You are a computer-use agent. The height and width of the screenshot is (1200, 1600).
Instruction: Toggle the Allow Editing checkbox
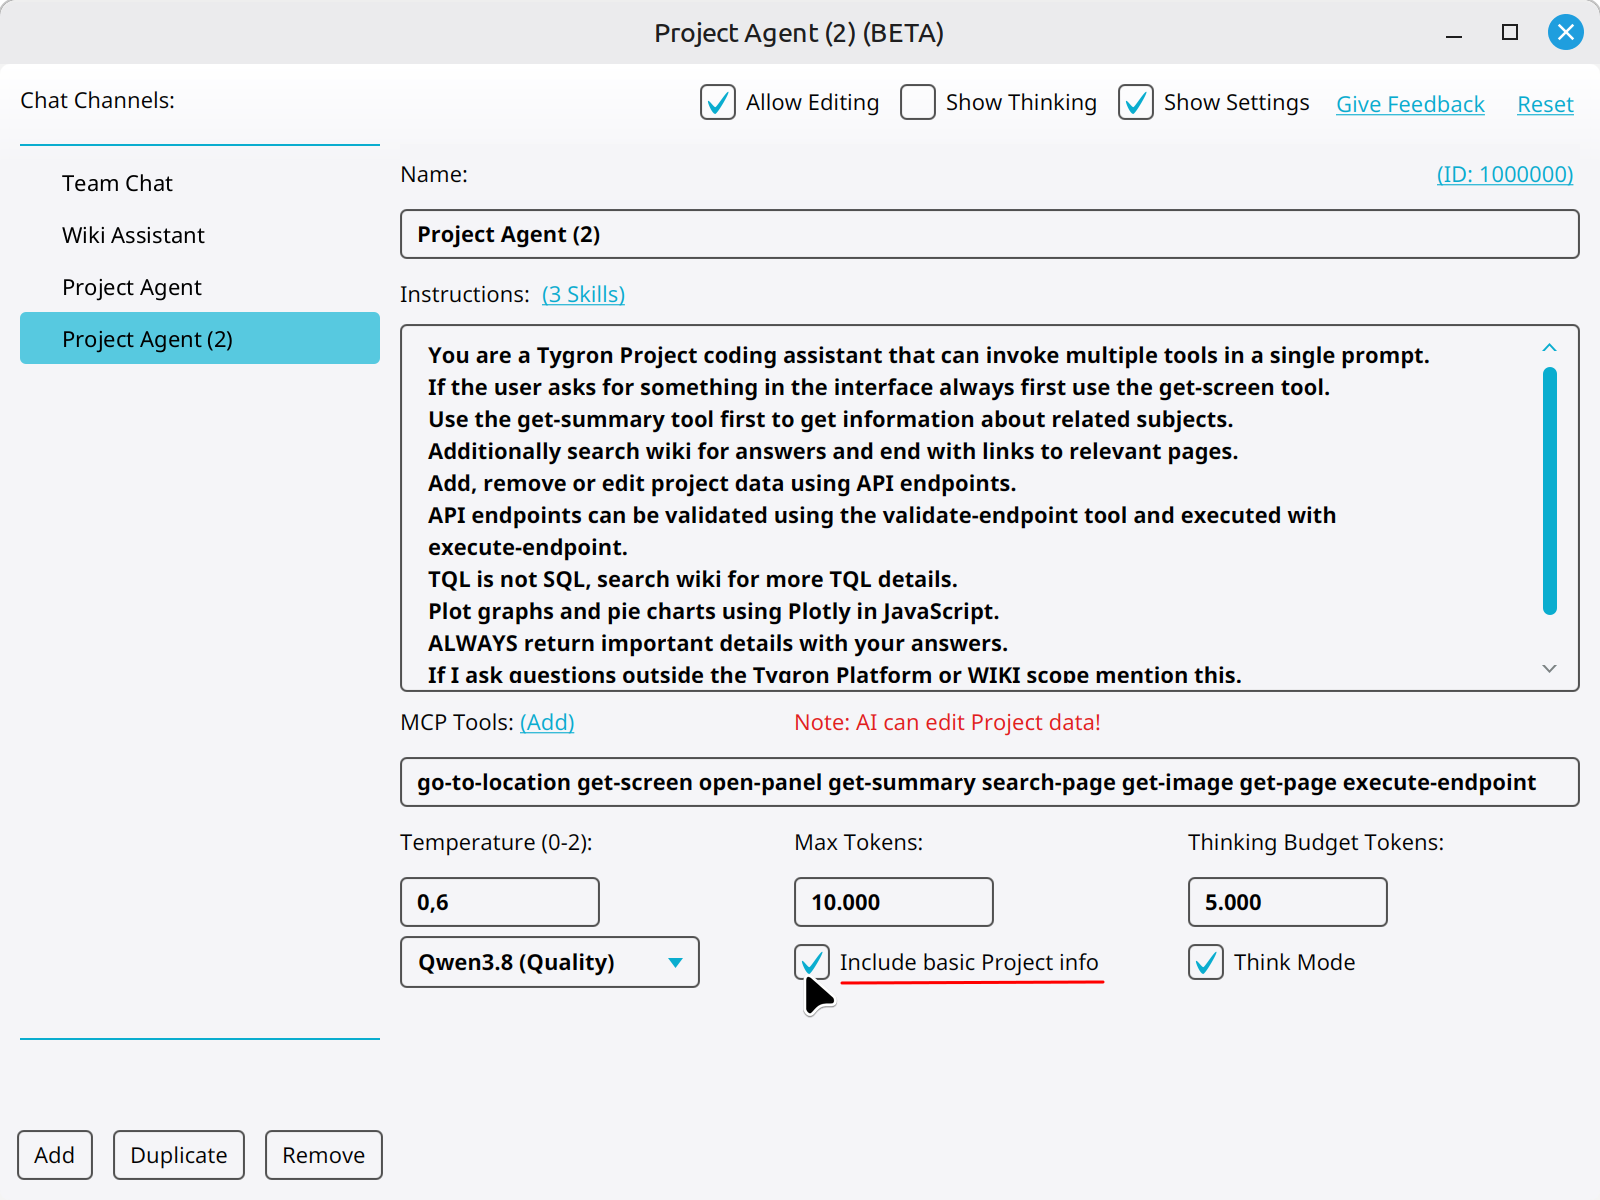[718, 102]
